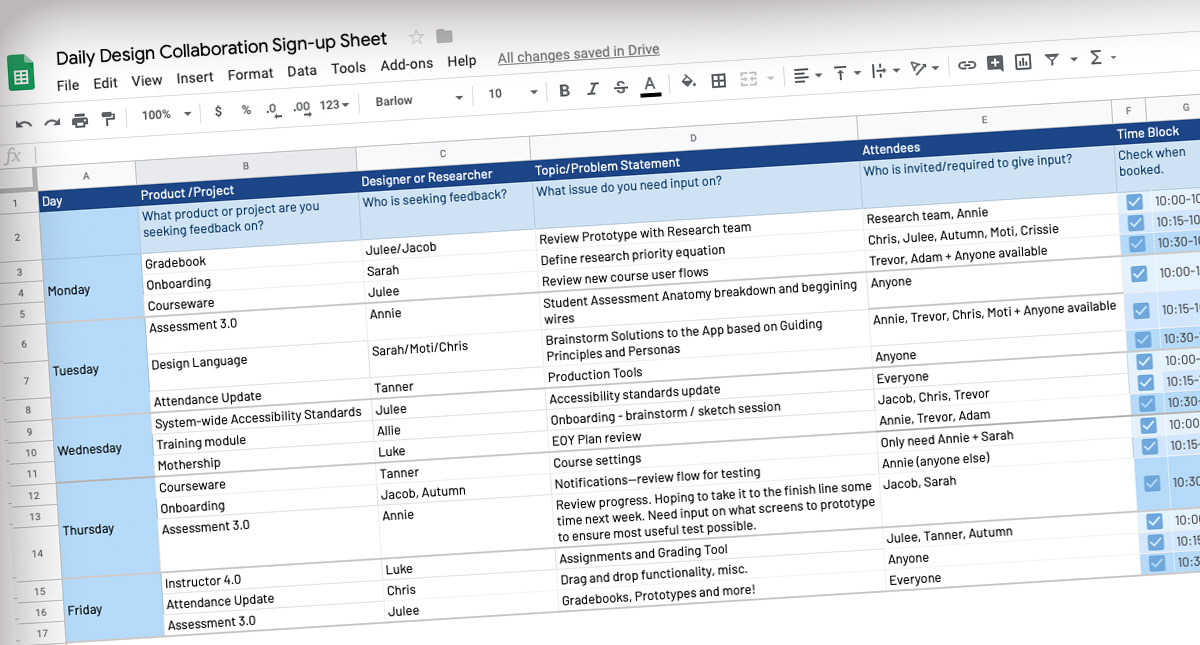
Task: Insert a comment
Action: (x=994, y=62)
